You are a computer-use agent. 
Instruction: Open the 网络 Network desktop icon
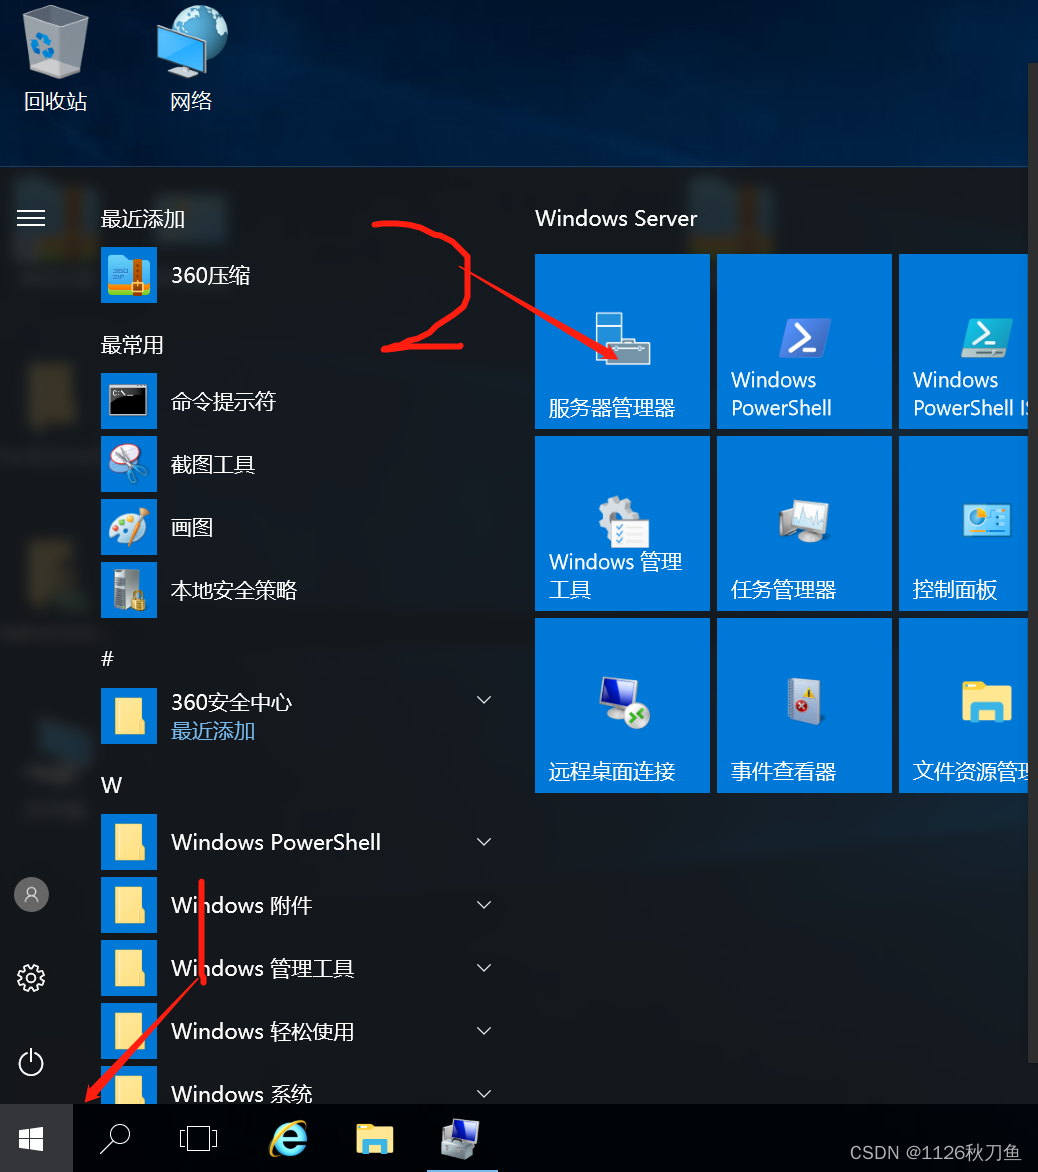coord(191,58)
